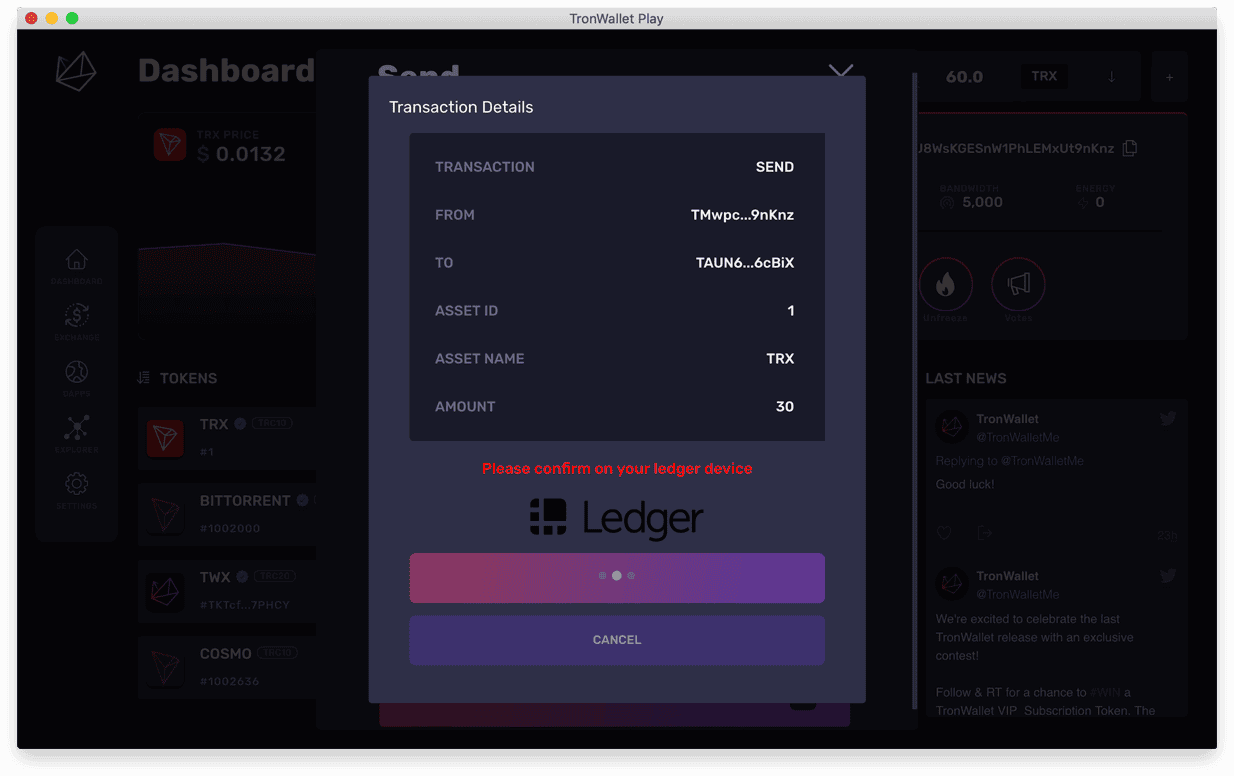The width and height of the screenshot is (1234, 776).
Task: Select the COSMO token icon
Action: pos(165,667)
